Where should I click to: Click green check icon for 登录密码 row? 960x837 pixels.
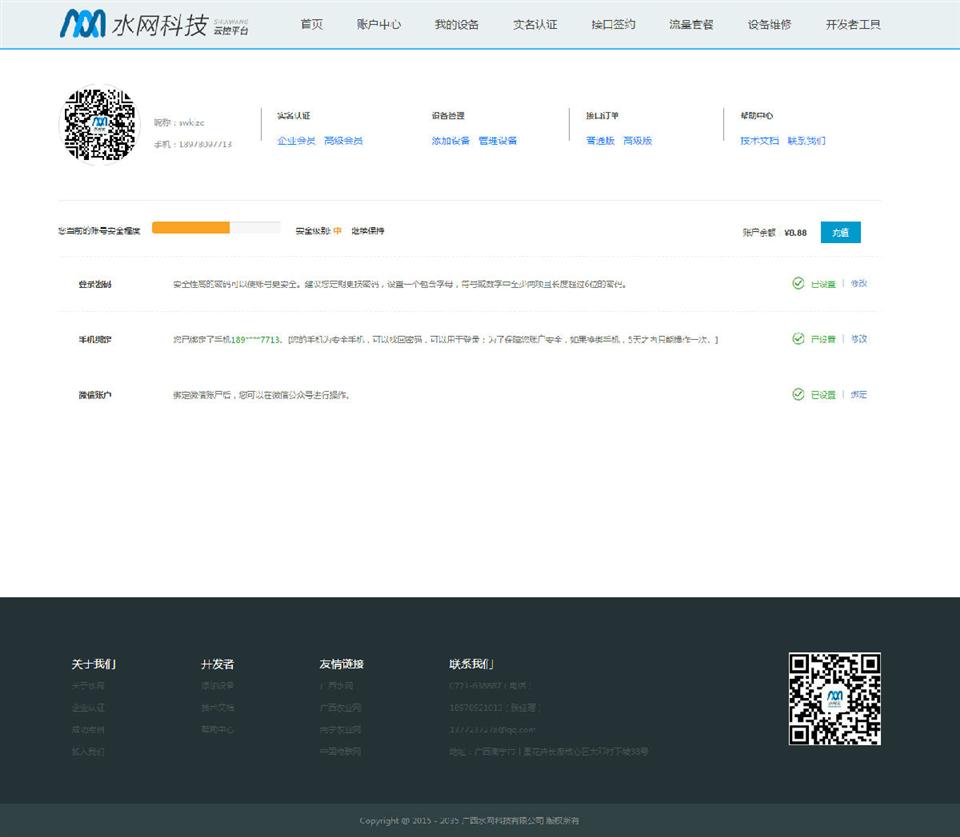click(798, 284)
